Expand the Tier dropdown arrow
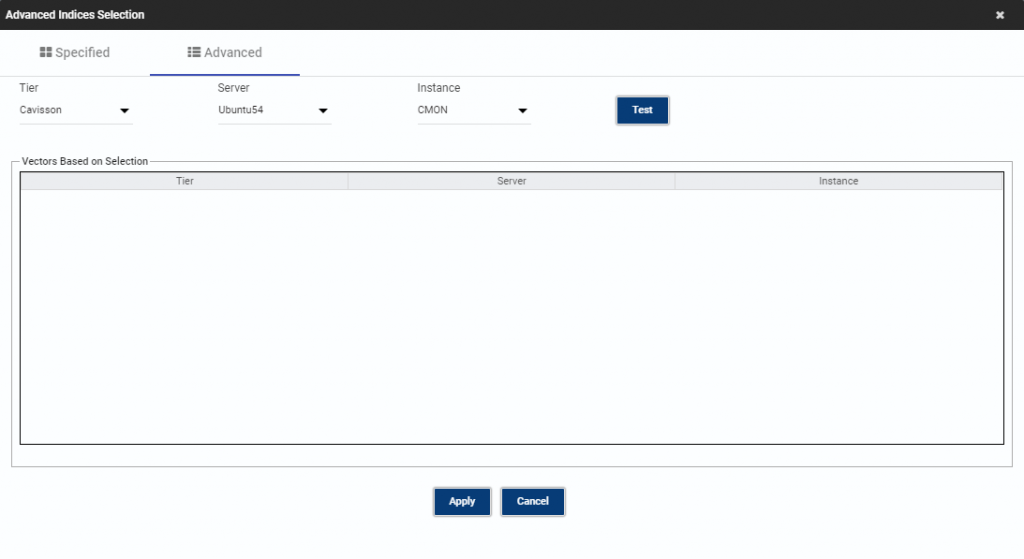Viewport: 1024px width, 559px height. coord(125,111)
